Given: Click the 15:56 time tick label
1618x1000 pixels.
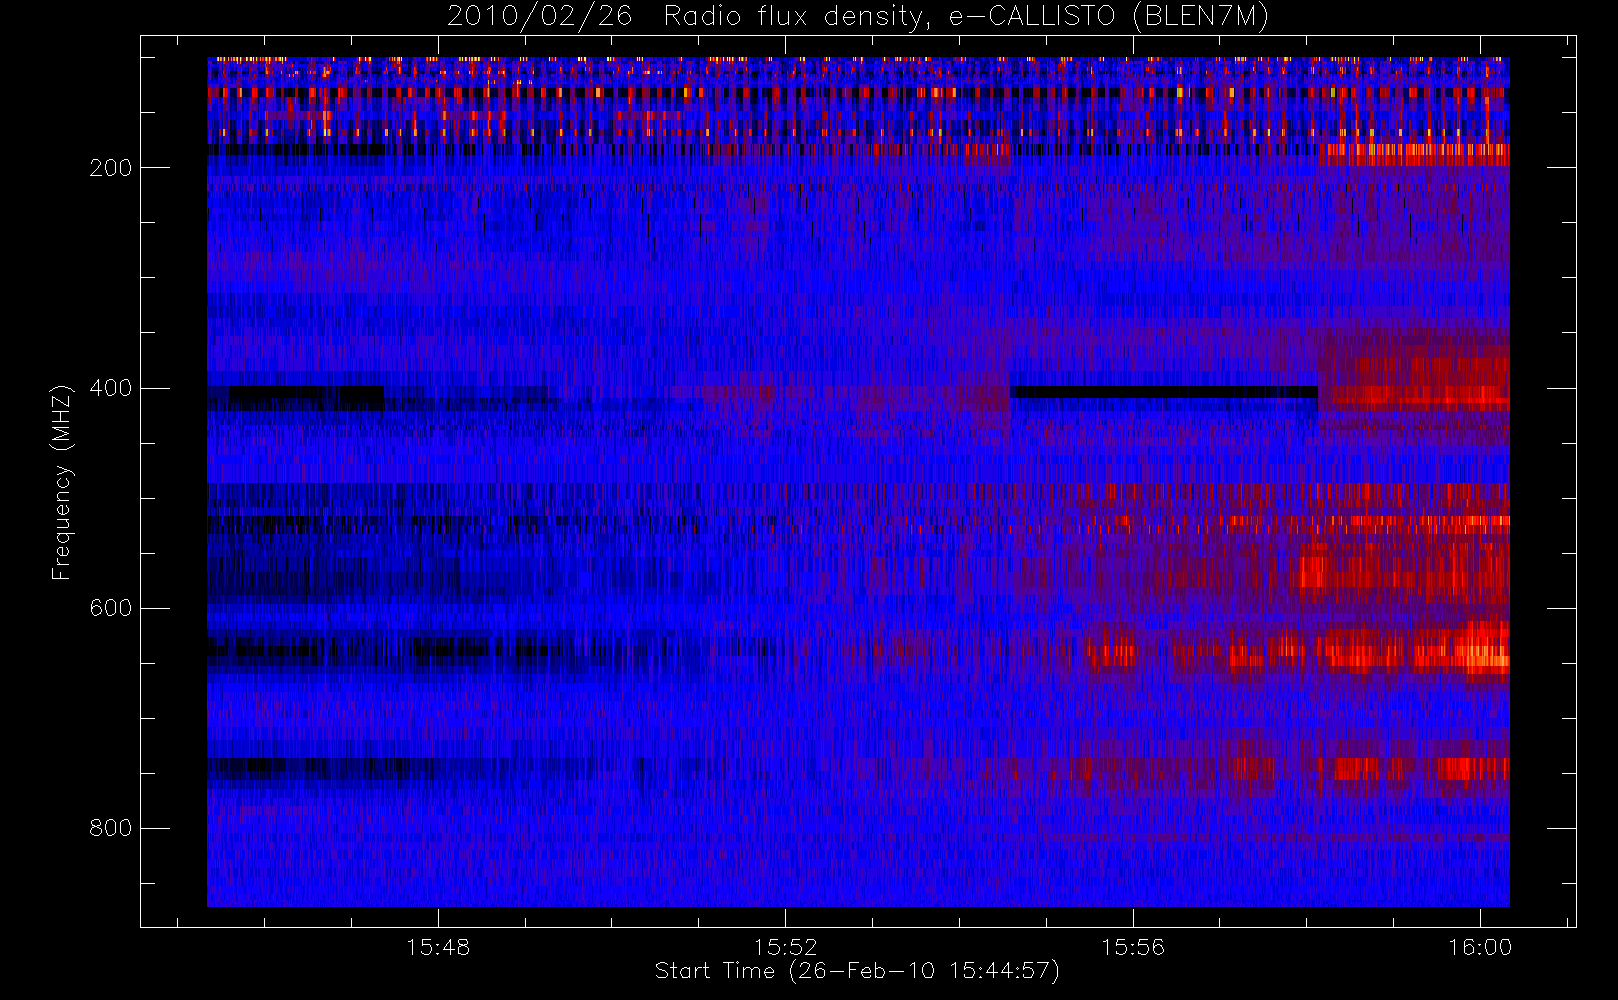Looking at the screenshot, I should pyautogui.click(x=1133, y=947).
